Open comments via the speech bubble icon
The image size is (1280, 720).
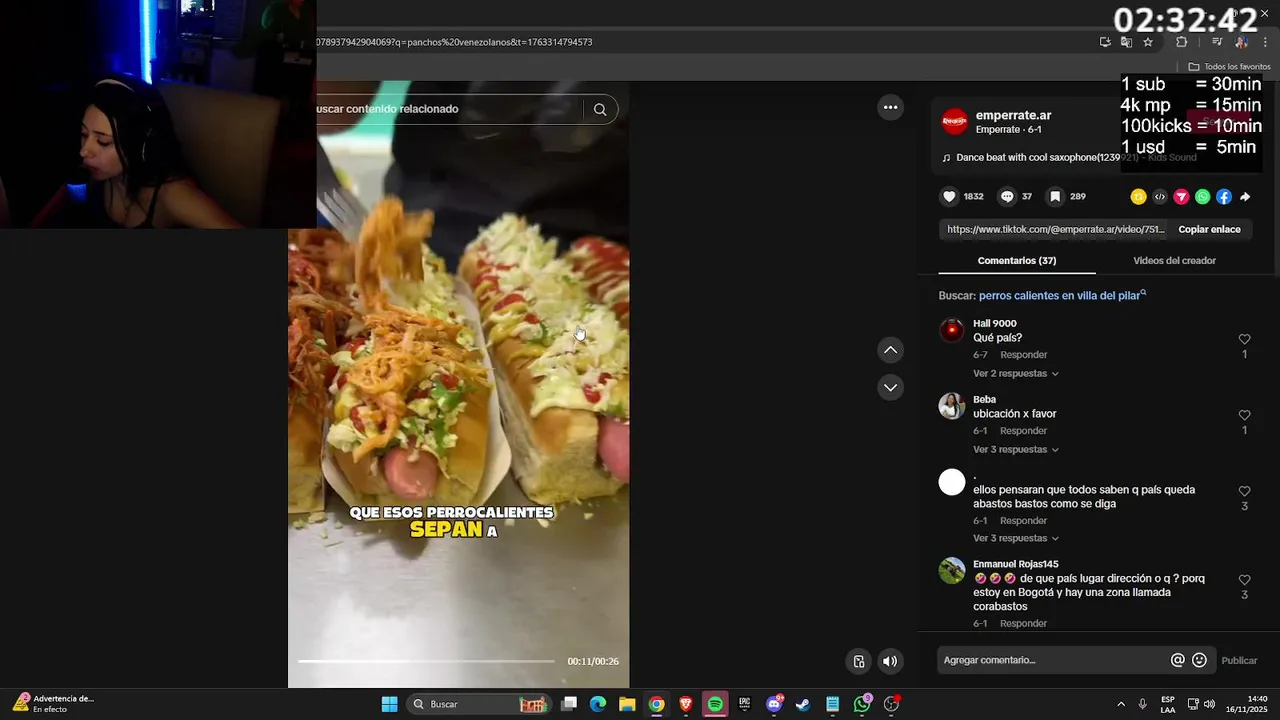coord(1007,197)
